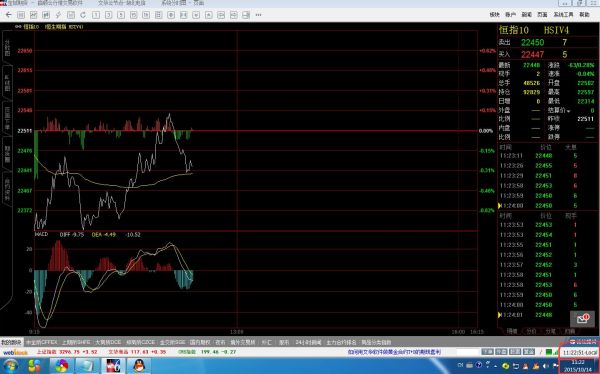Click the Windows Start button
The height and width of the screenshot is (374, 600).
click(10, 366)
